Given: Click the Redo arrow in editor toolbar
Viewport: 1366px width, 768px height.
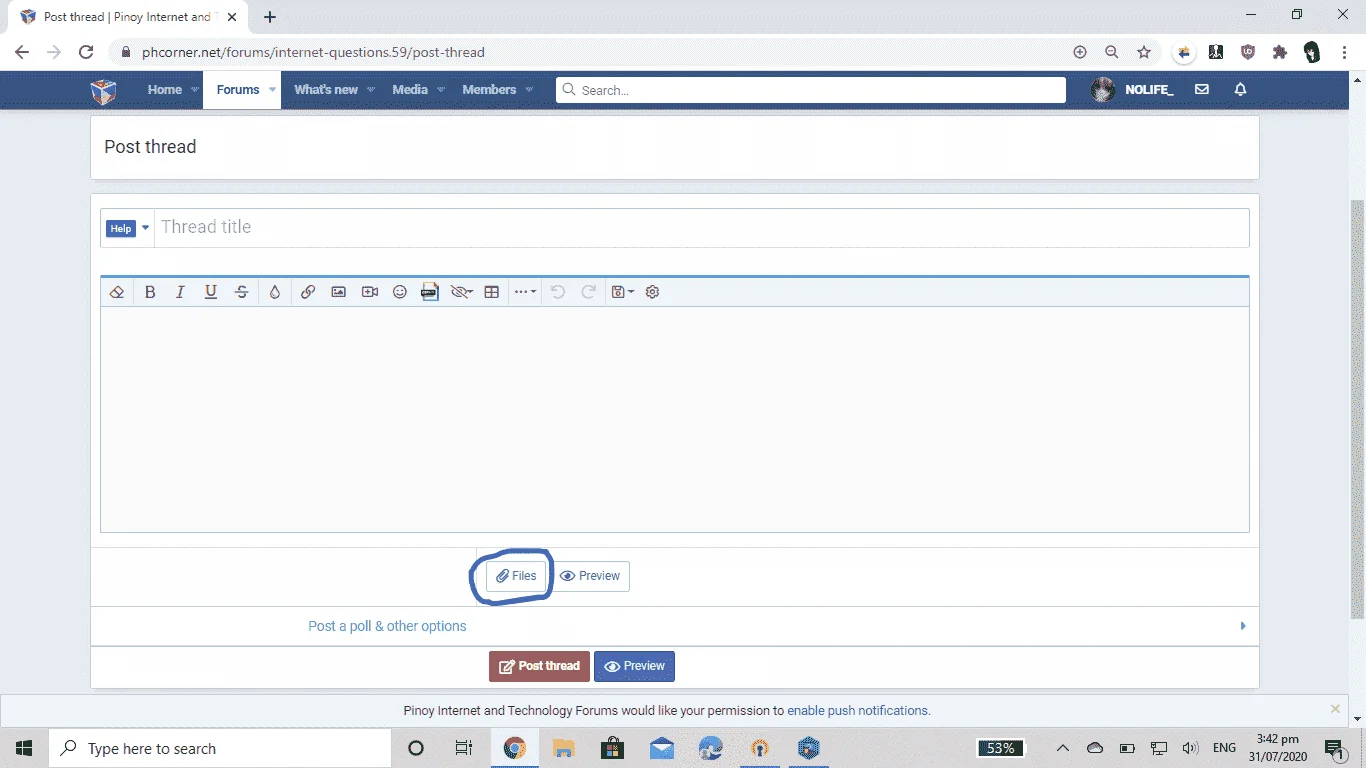Looking at the screenshot, I should pos(589,292).
